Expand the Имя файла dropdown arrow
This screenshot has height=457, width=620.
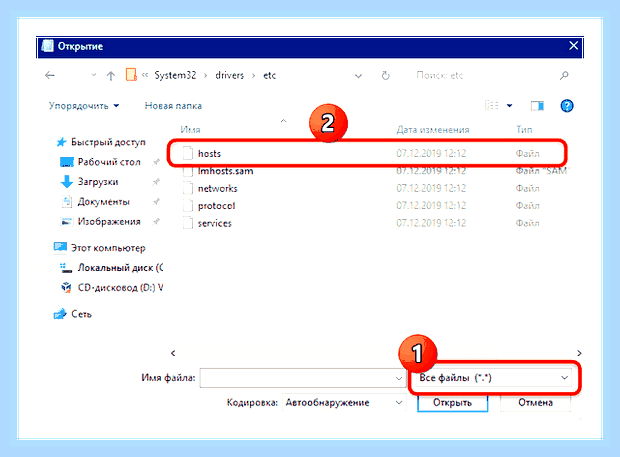(399, 378)
